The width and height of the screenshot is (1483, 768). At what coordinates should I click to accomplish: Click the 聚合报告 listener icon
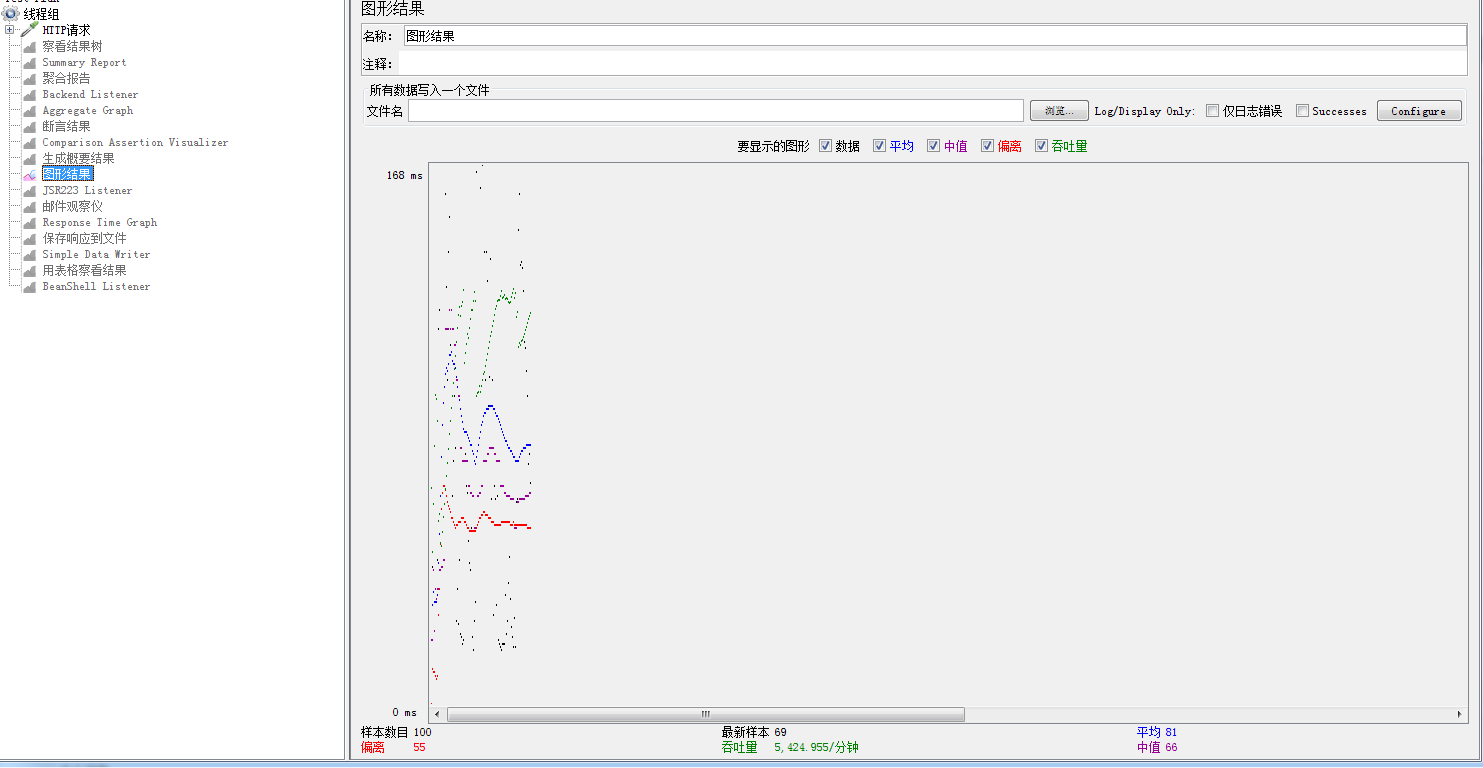[x=30, y=79]
